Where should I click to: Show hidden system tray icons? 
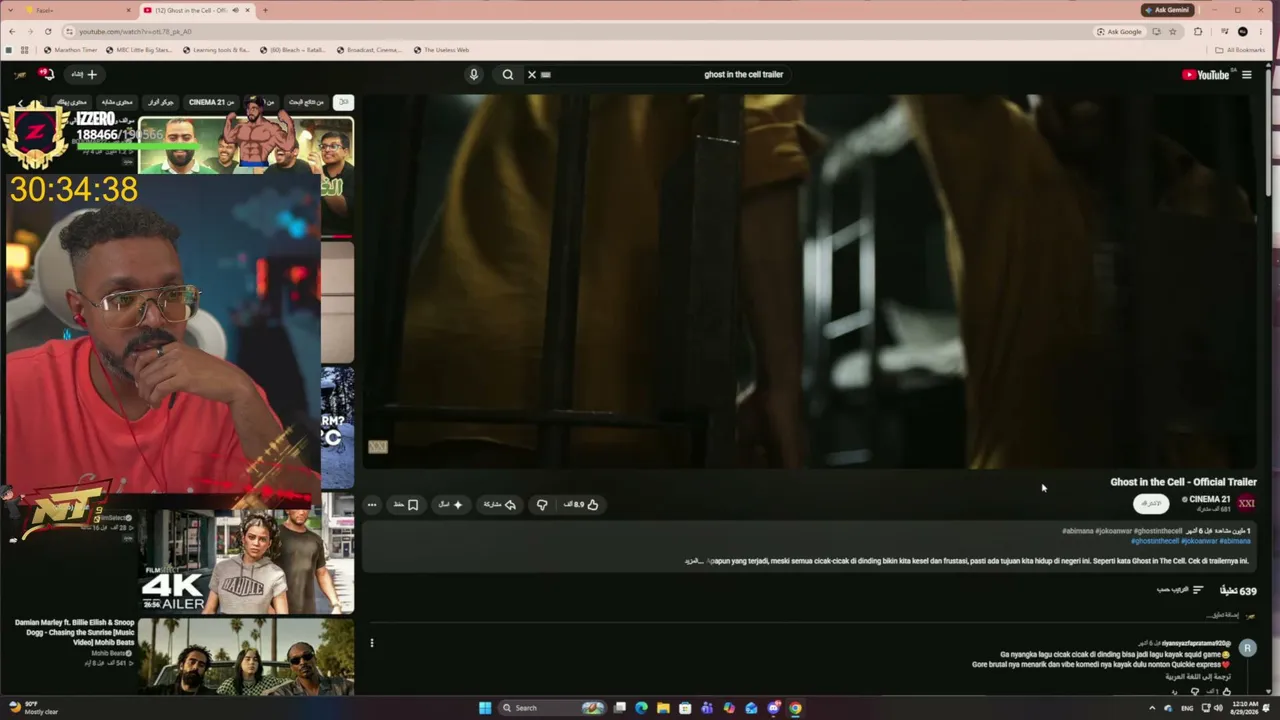[x=1152, y=708]
